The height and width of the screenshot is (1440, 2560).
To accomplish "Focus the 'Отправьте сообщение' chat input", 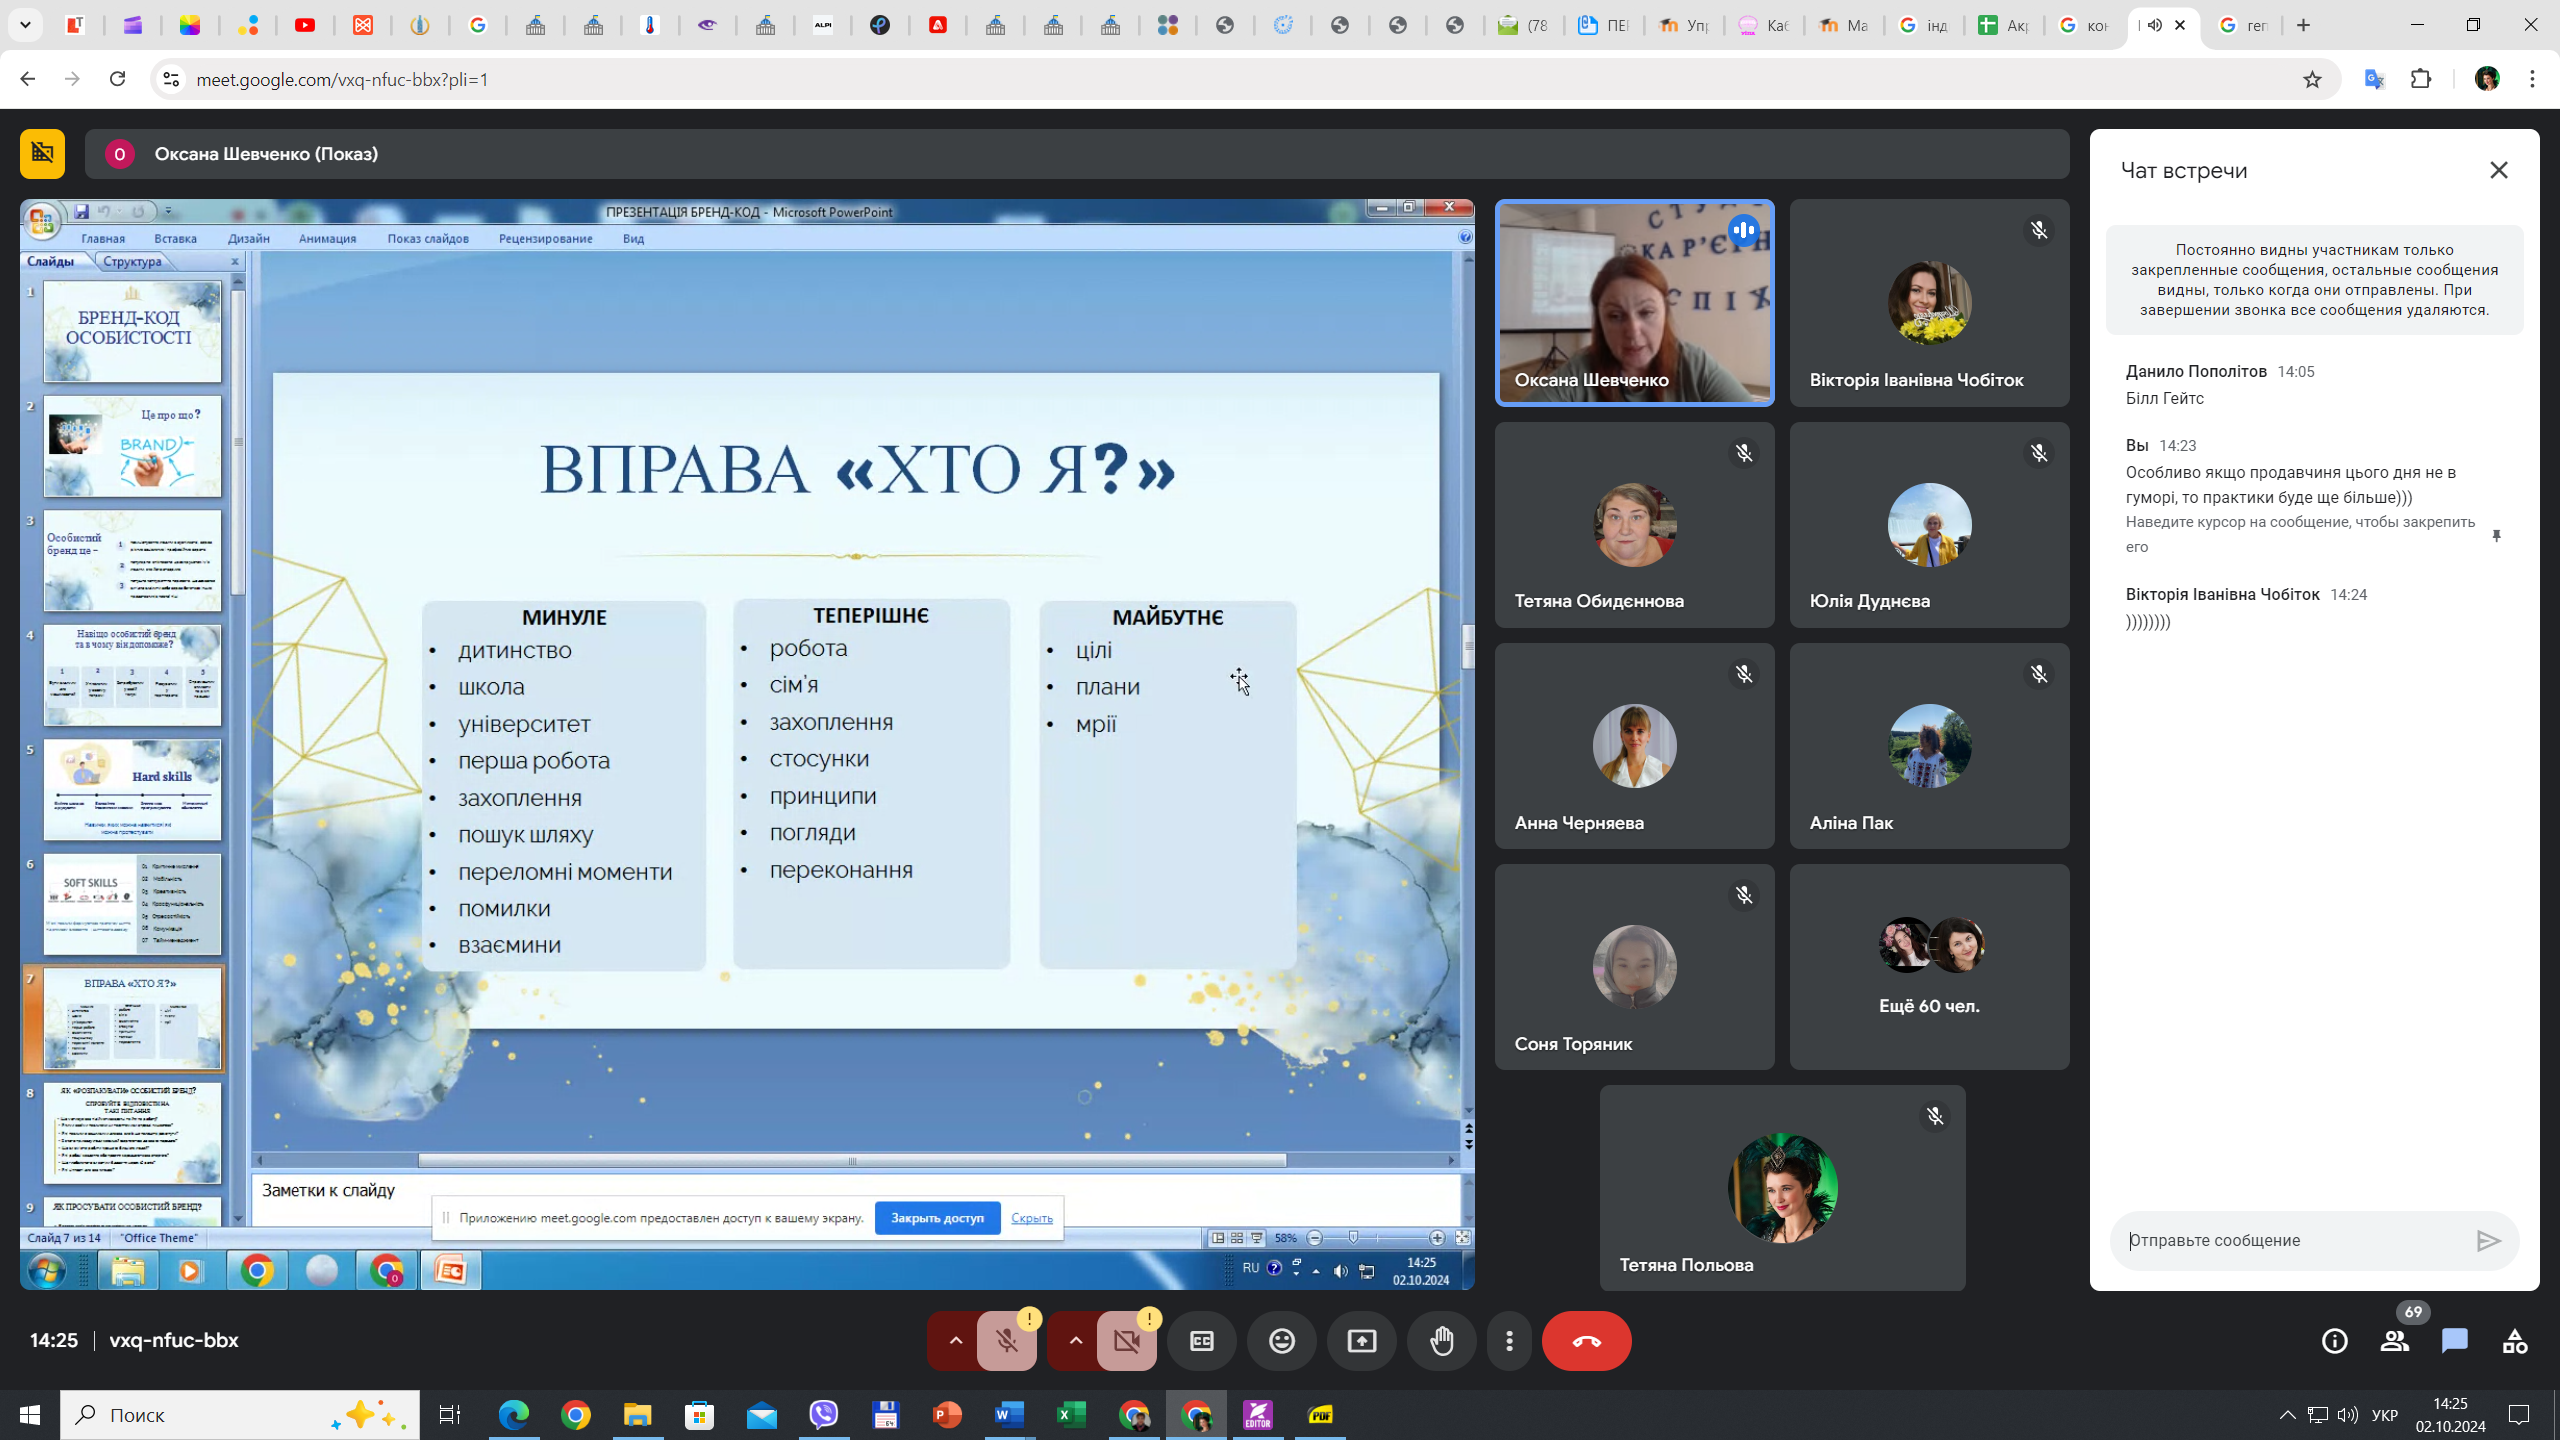I will (2290, 1240).
